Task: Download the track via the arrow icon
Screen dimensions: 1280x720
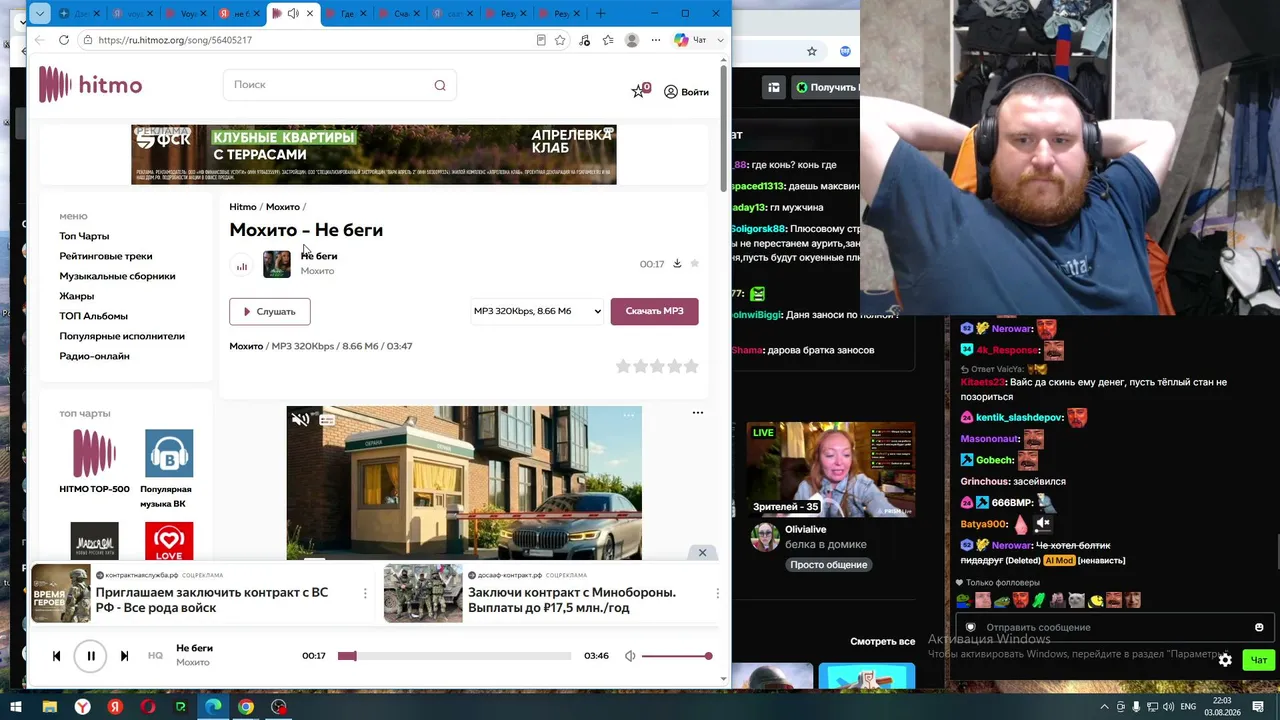Action: [677, 264]
